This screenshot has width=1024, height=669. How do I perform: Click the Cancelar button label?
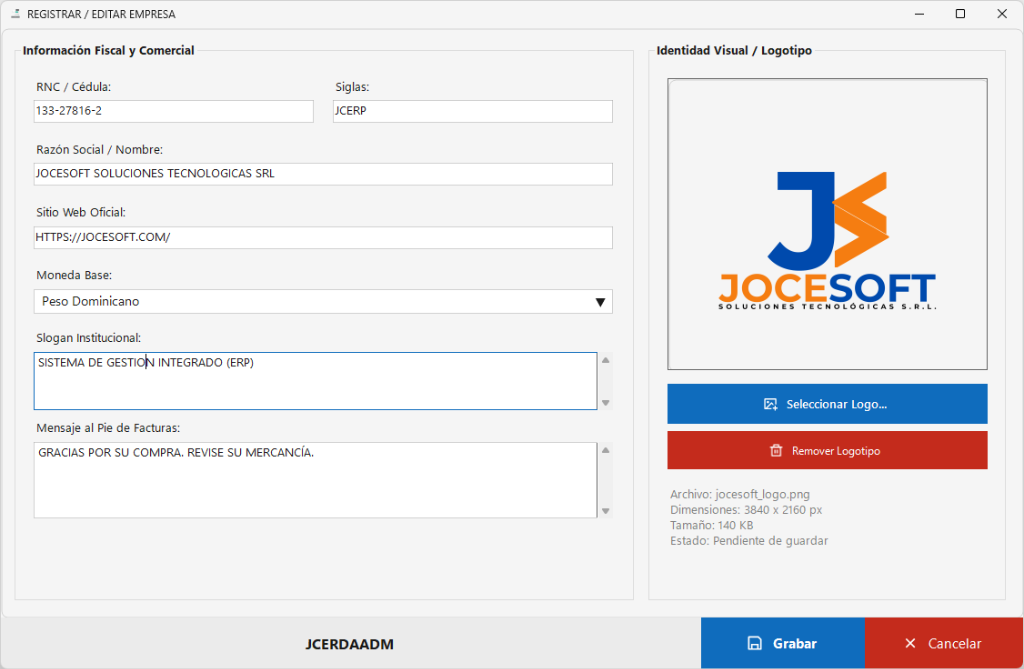[x=955, y=644]
